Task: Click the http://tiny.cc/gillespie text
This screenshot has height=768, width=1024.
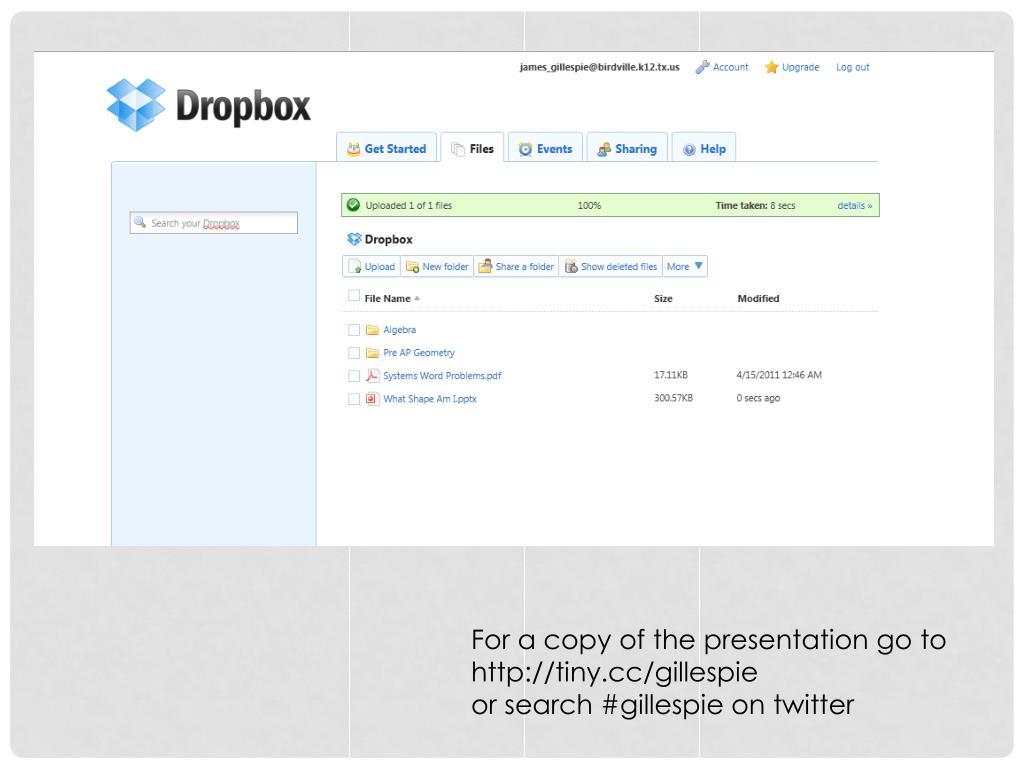Action: (615, 672)
